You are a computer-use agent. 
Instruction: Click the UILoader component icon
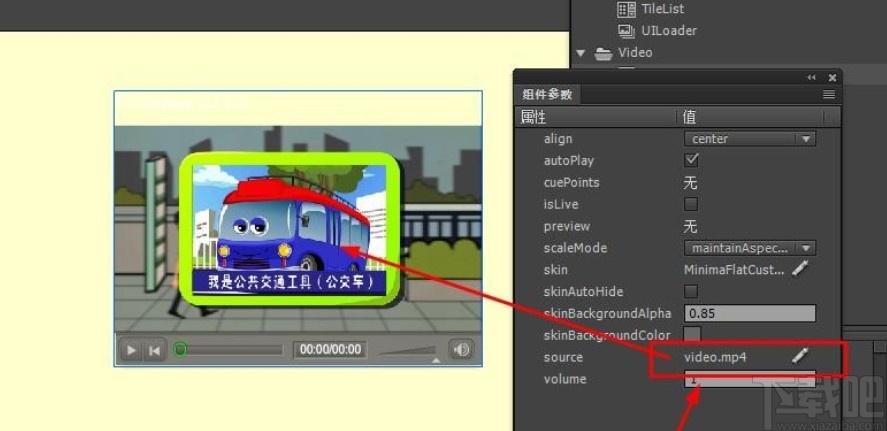point(626,31)
